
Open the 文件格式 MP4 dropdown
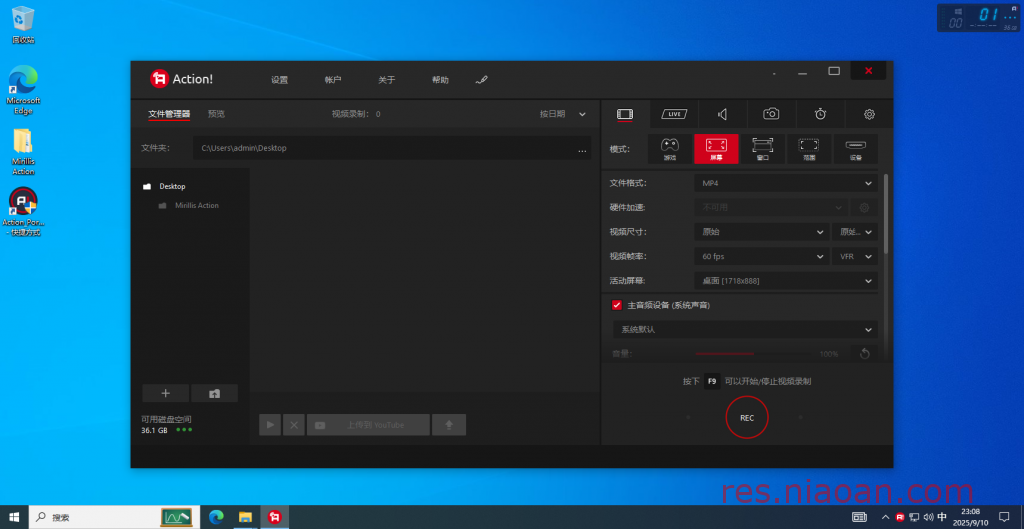(786, 184)
